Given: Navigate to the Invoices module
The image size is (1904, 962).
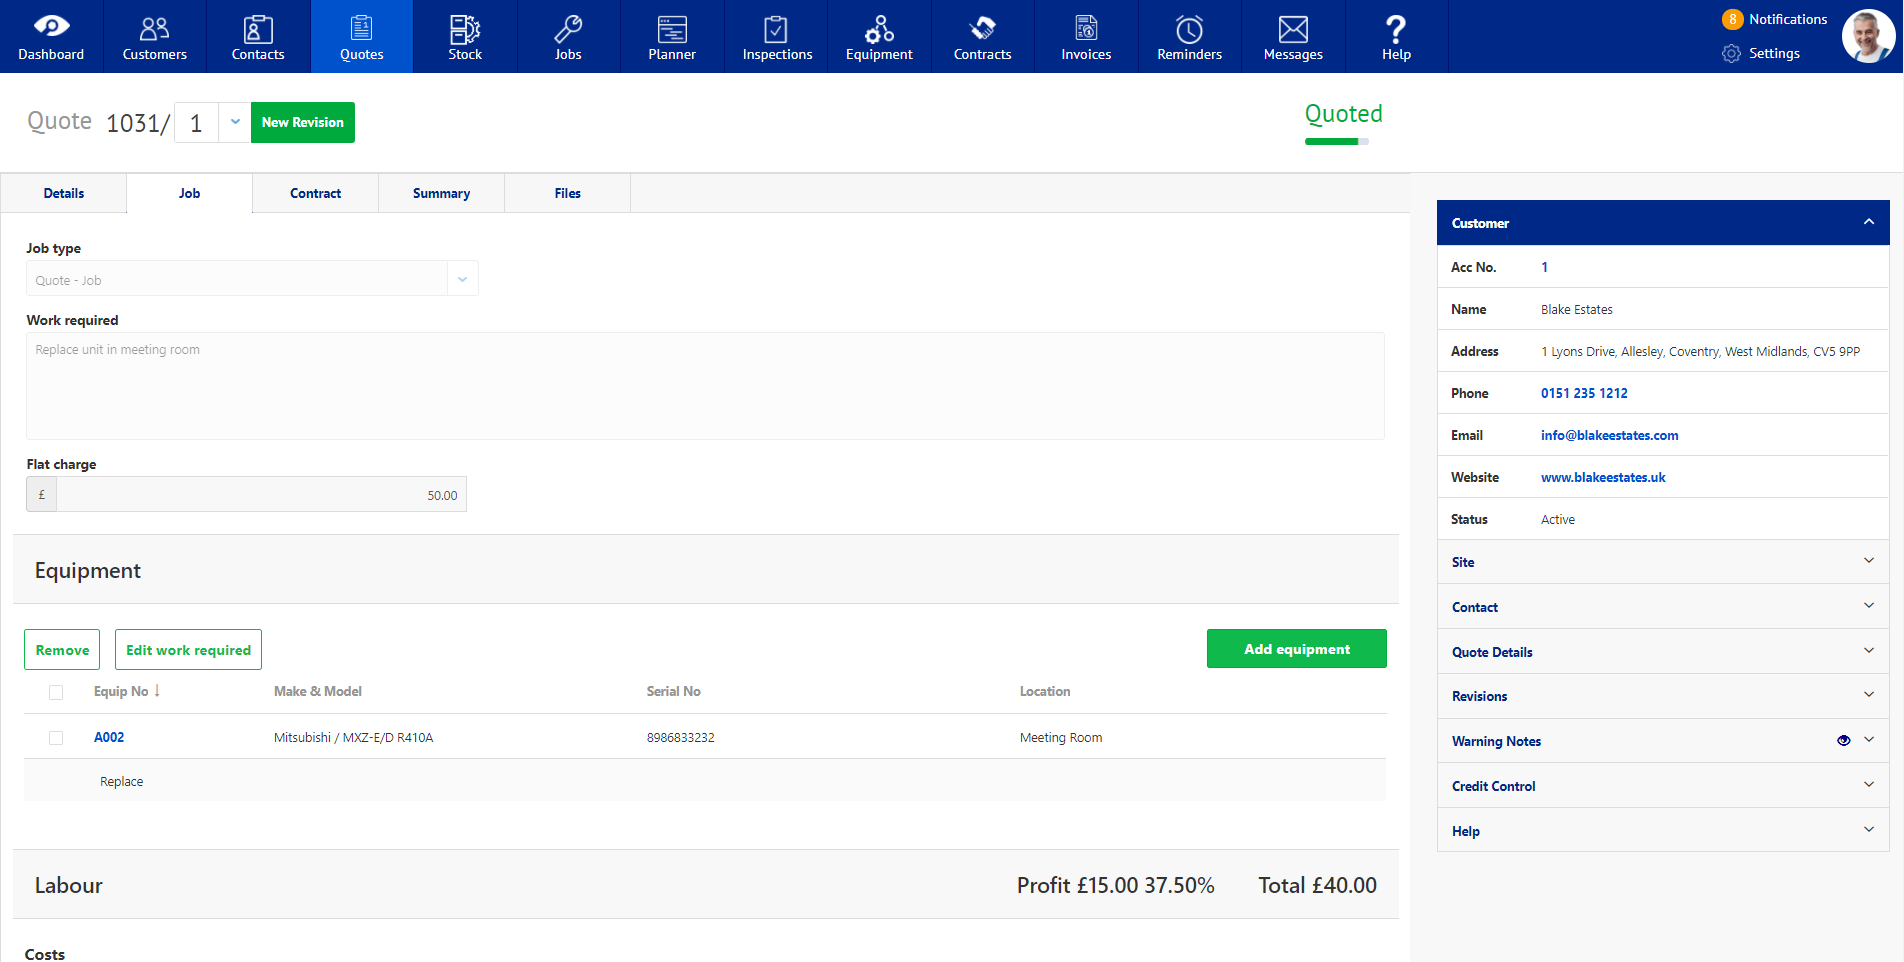Looking at the screenshot, I should tap(1085, 36).
